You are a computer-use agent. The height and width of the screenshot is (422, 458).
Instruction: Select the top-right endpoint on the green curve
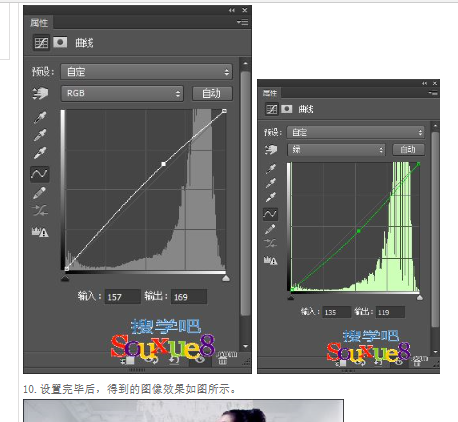(x=418, y=164)
